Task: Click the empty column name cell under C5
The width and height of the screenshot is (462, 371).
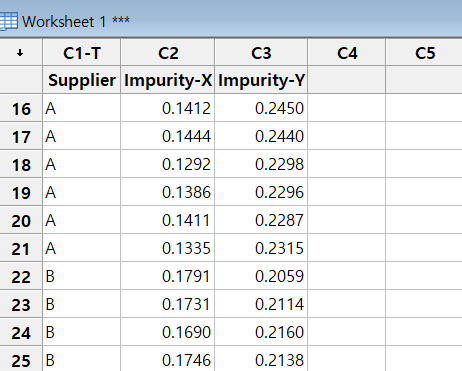Action: click(x=424, y=80)
